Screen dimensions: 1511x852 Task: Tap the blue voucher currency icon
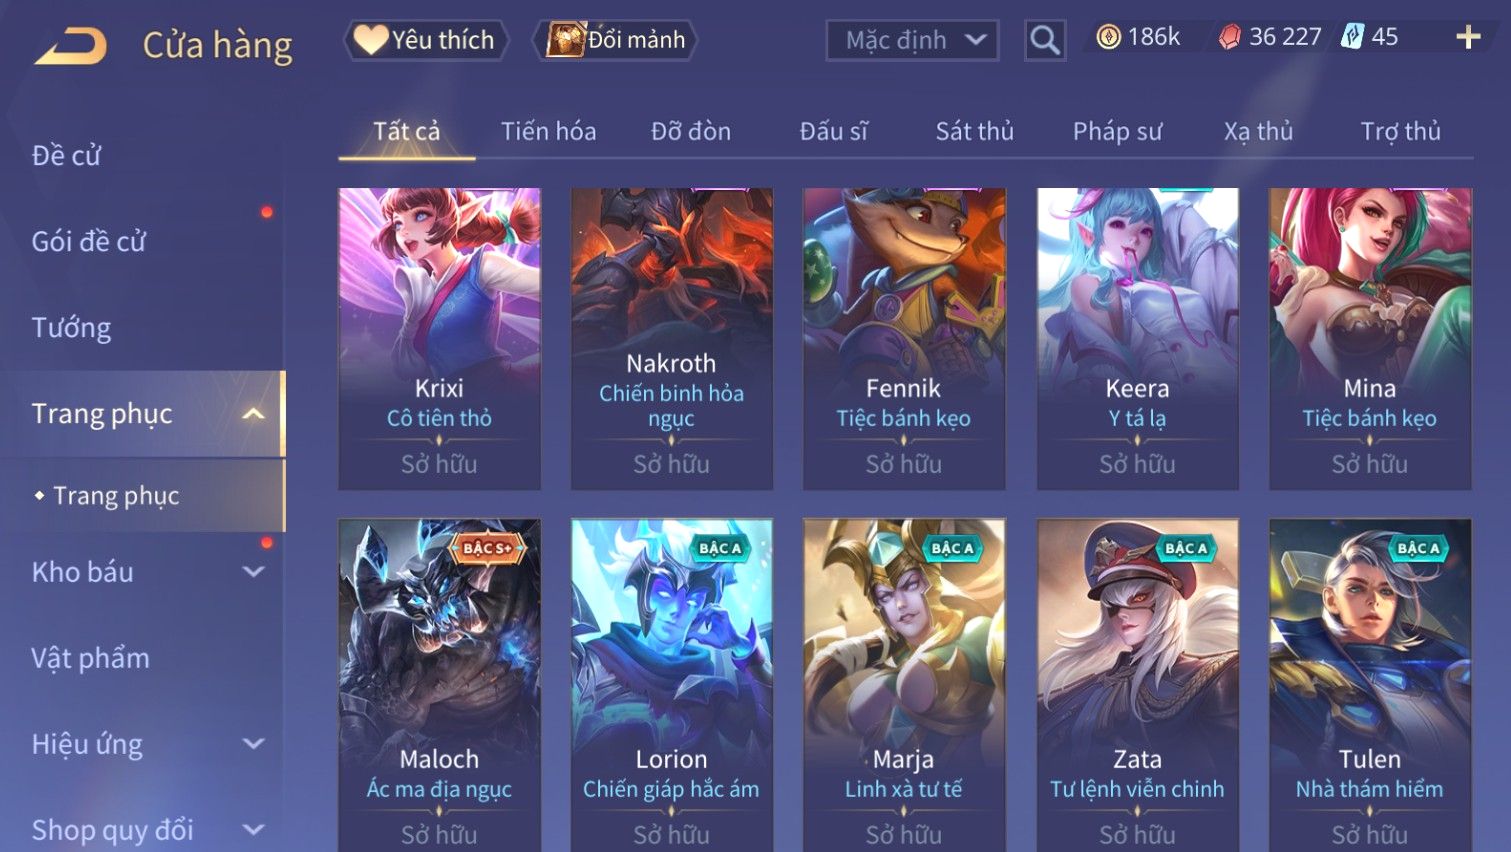(1352, 37)
